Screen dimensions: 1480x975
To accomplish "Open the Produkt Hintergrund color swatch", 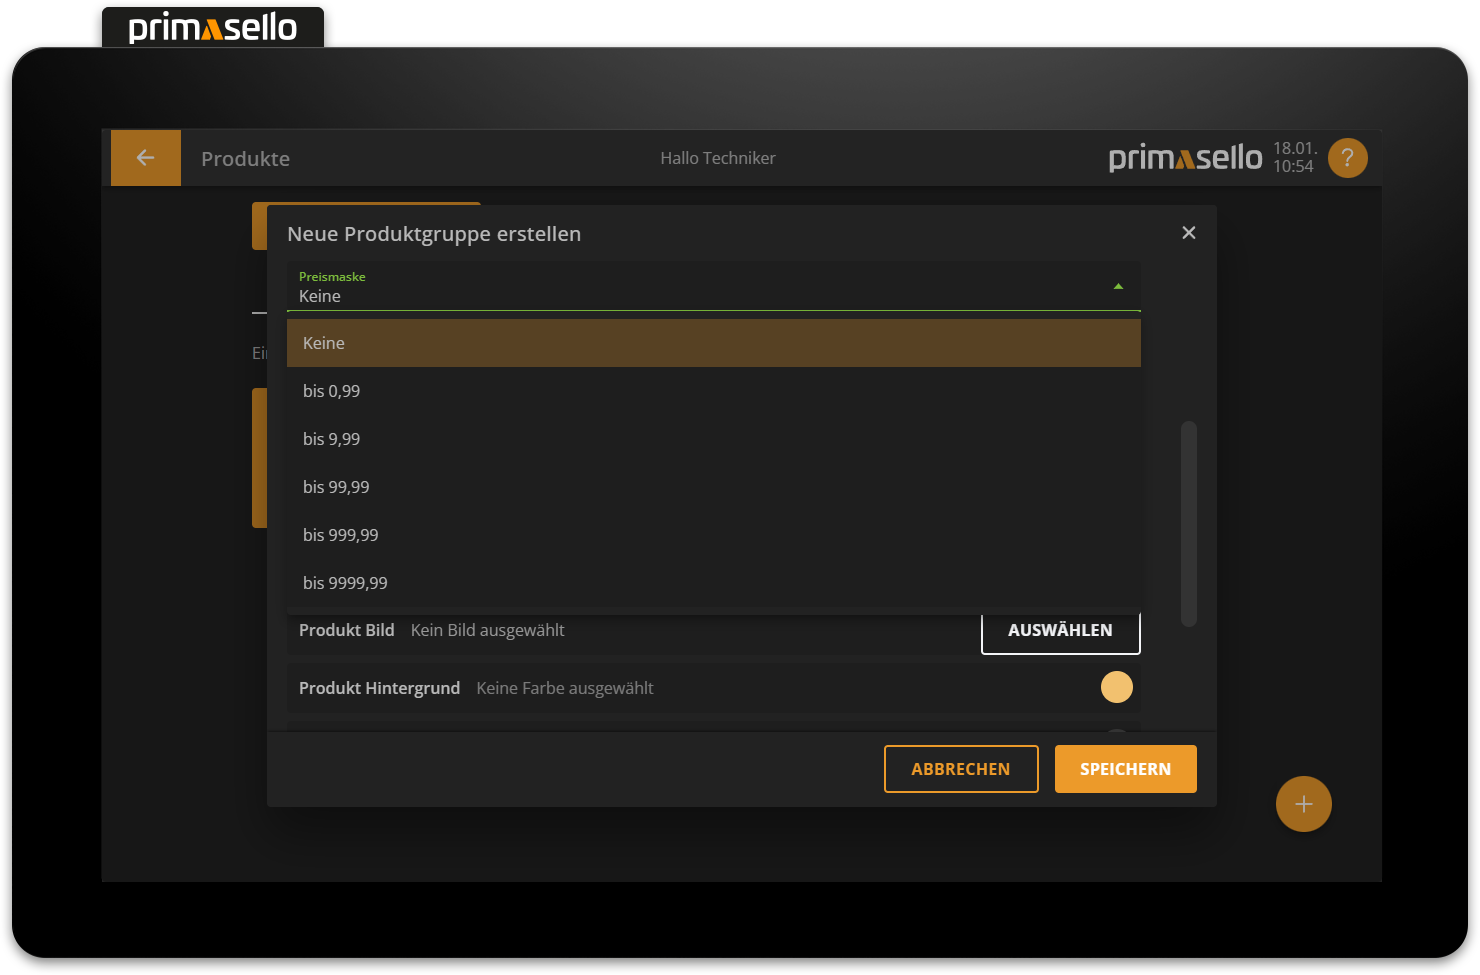I will tap(1116, 687).
